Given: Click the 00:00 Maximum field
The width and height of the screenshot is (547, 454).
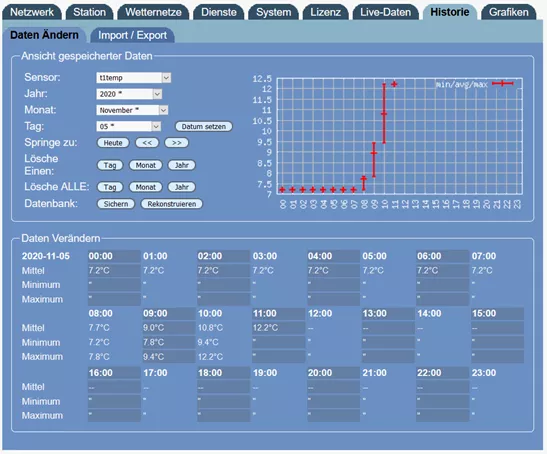Looking at the screenshot, I should click(x=114, y=299).
